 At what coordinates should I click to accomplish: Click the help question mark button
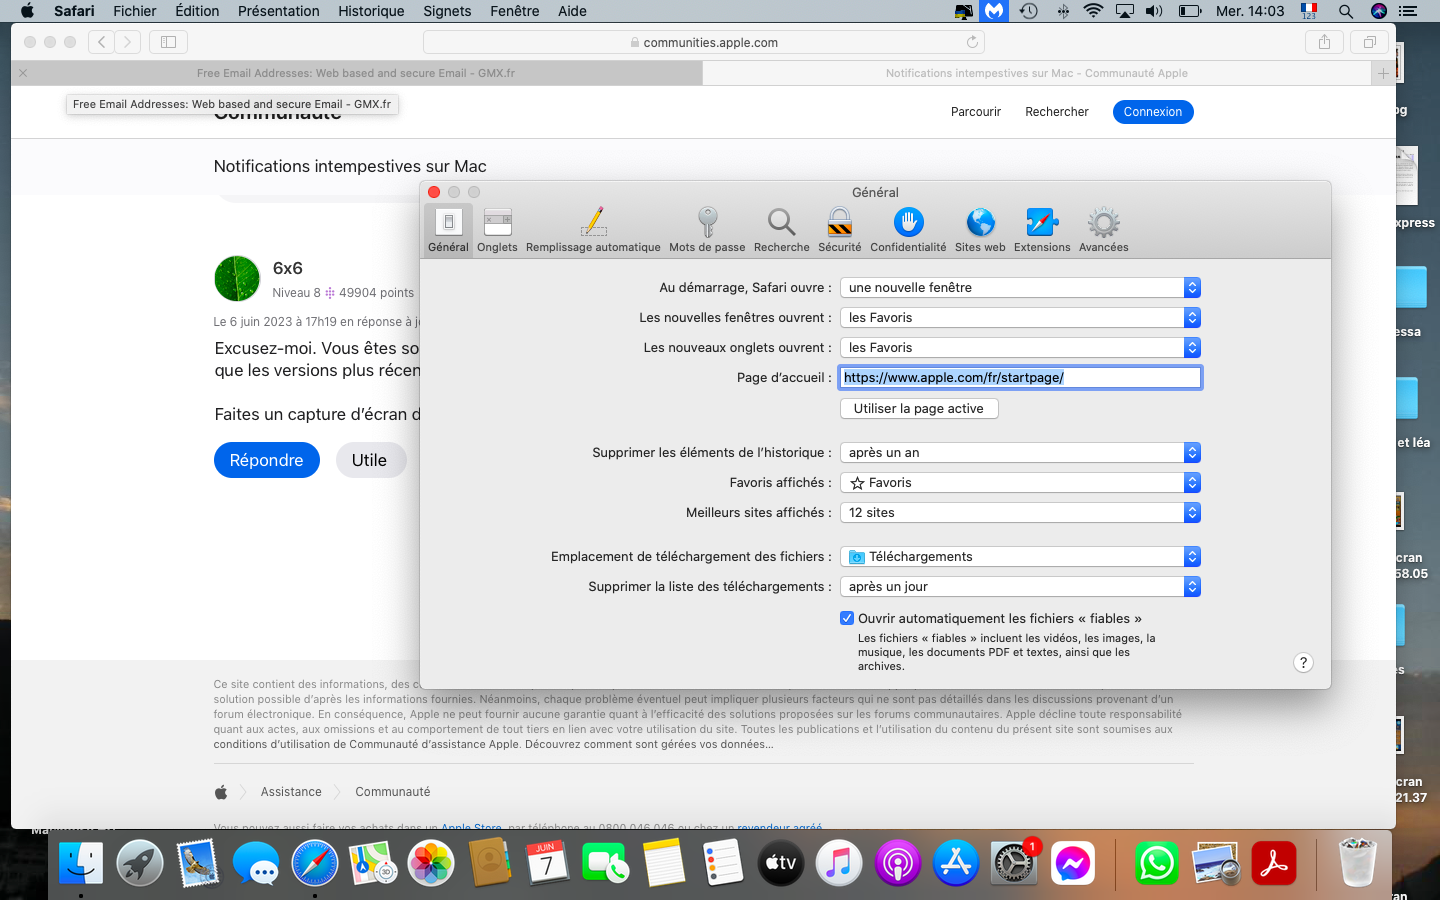(x=1303, y=663)
